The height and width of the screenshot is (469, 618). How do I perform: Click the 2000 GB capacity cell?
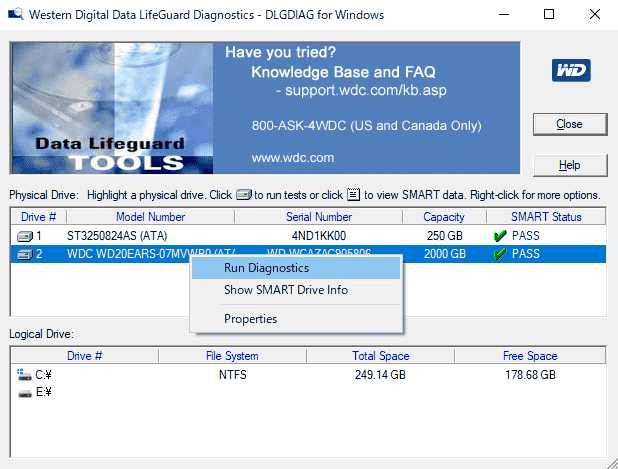[445, 254]
